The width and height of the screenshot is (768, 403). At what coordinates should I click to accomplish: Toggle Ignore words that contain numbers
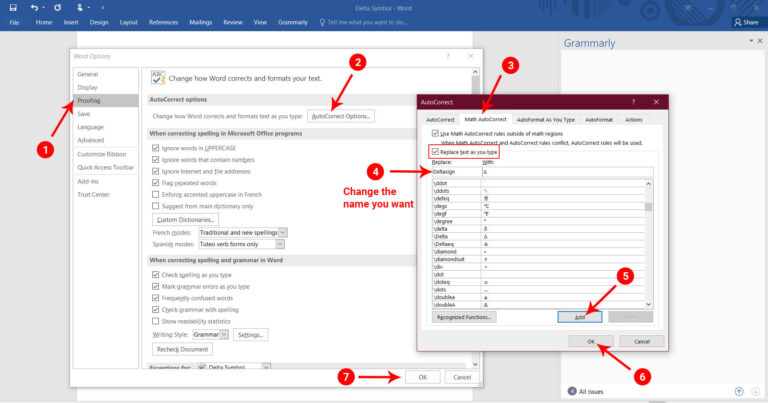pyautogui.click(x=155, y=160)
